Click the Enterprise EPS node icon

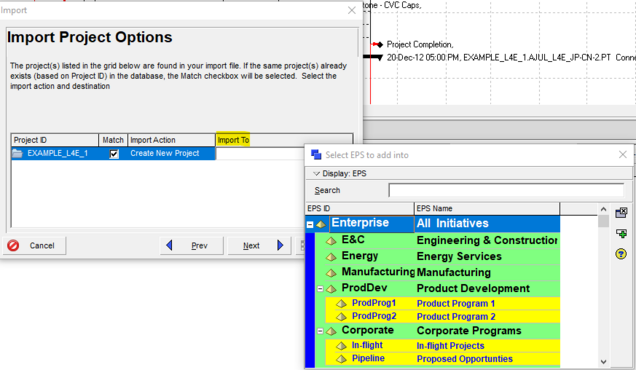click(321, 224)
